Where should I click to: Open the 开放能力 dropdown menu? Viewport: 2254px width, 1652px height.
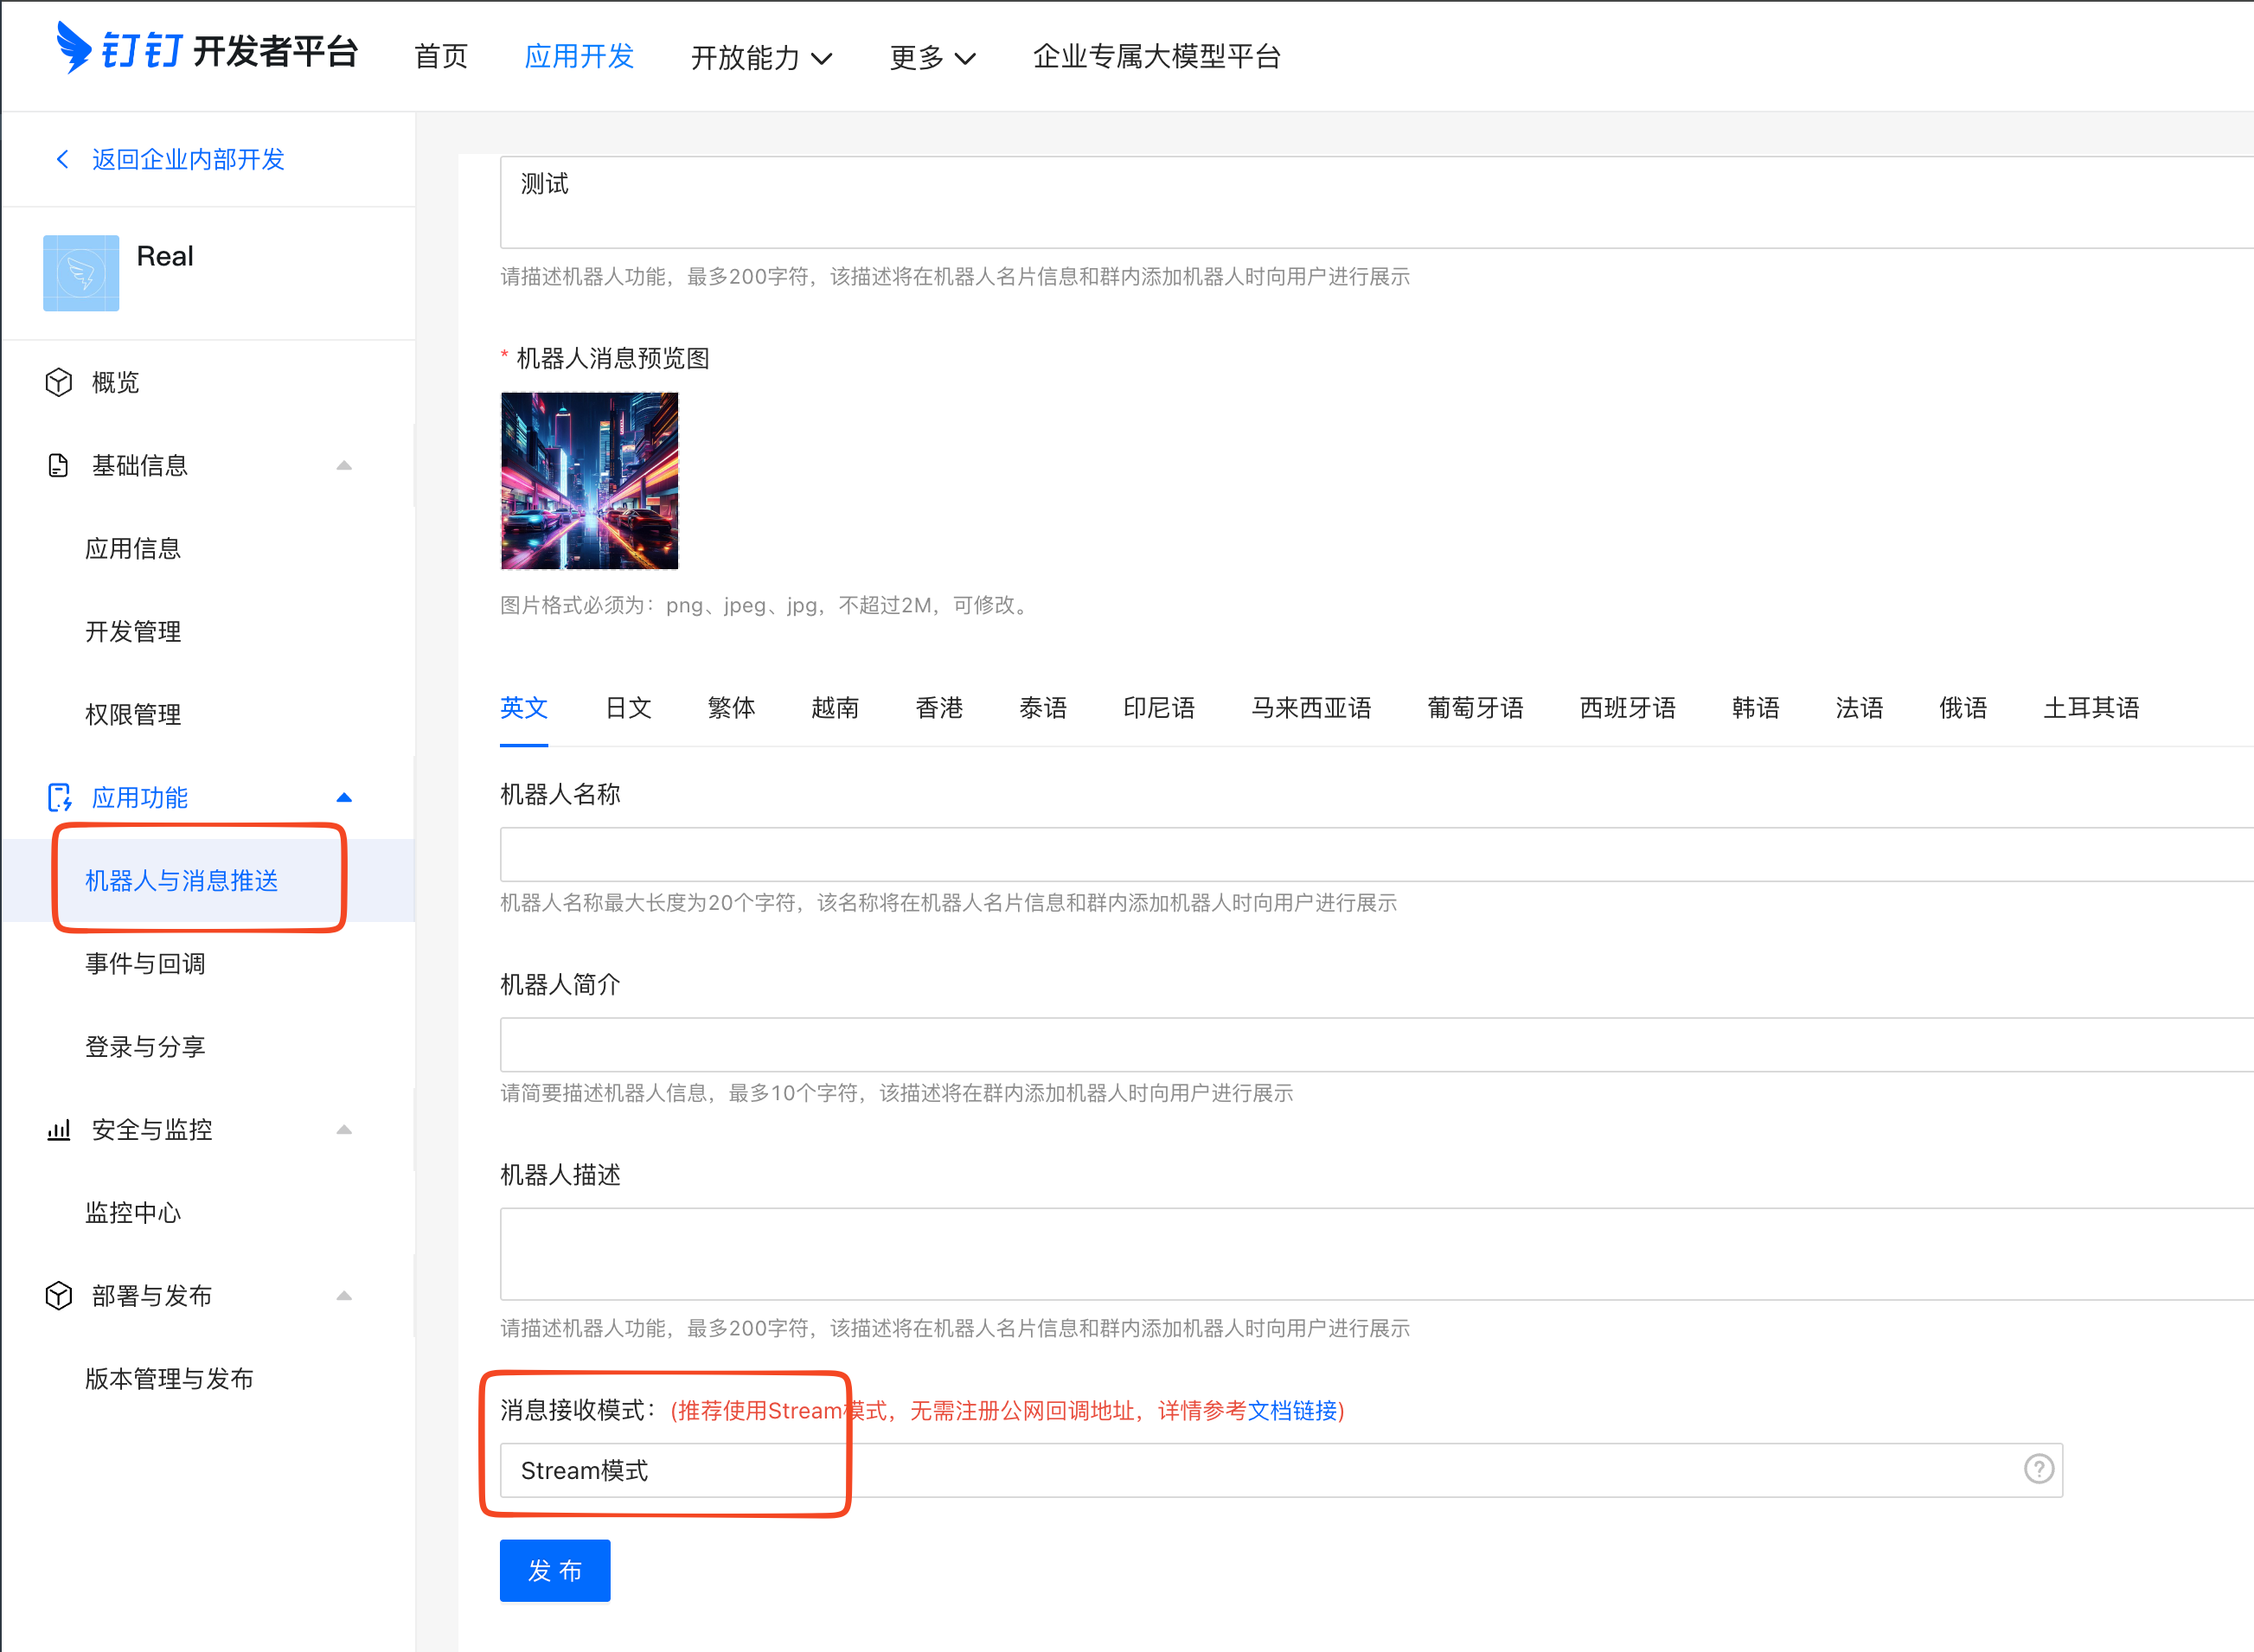pyautogui.click(x=762, y=57)
